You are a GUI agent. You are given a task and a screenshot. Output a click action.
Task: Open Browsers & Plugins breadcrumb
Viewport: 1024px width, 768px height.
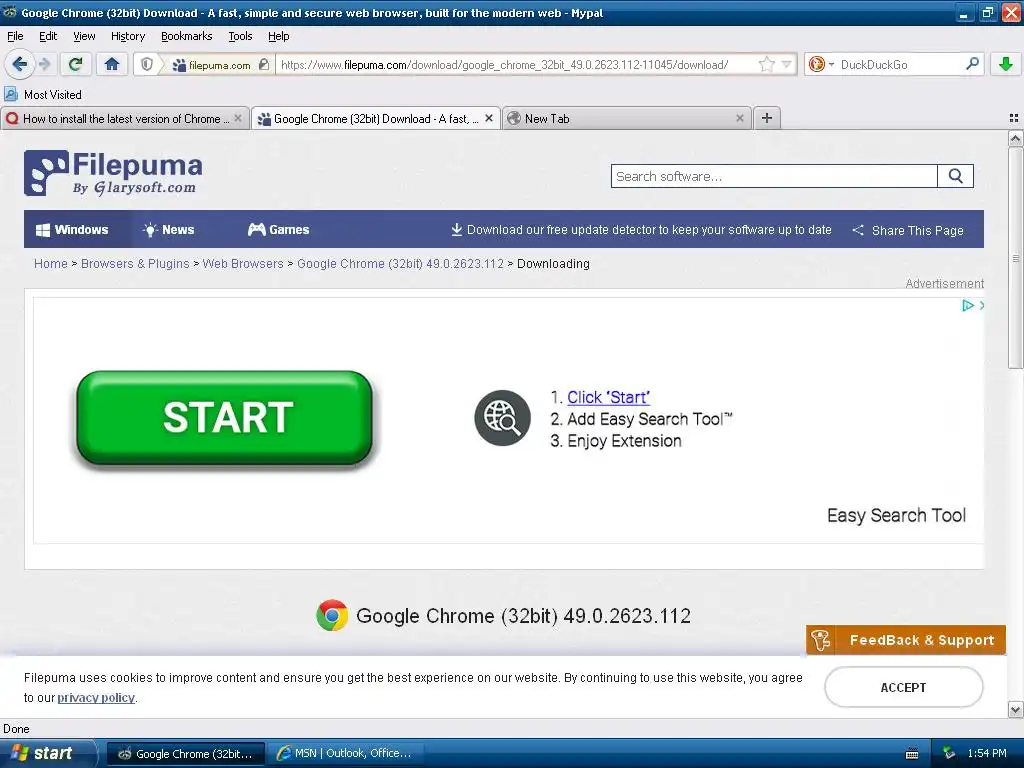pyautogui.click(x=135, y=264)
